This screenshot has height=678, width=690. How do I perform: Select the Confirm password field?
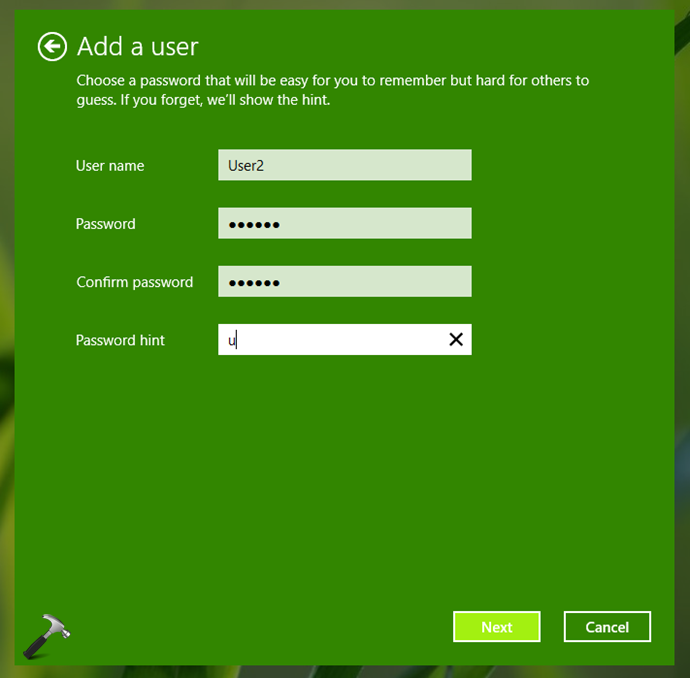tap(344, 282)
